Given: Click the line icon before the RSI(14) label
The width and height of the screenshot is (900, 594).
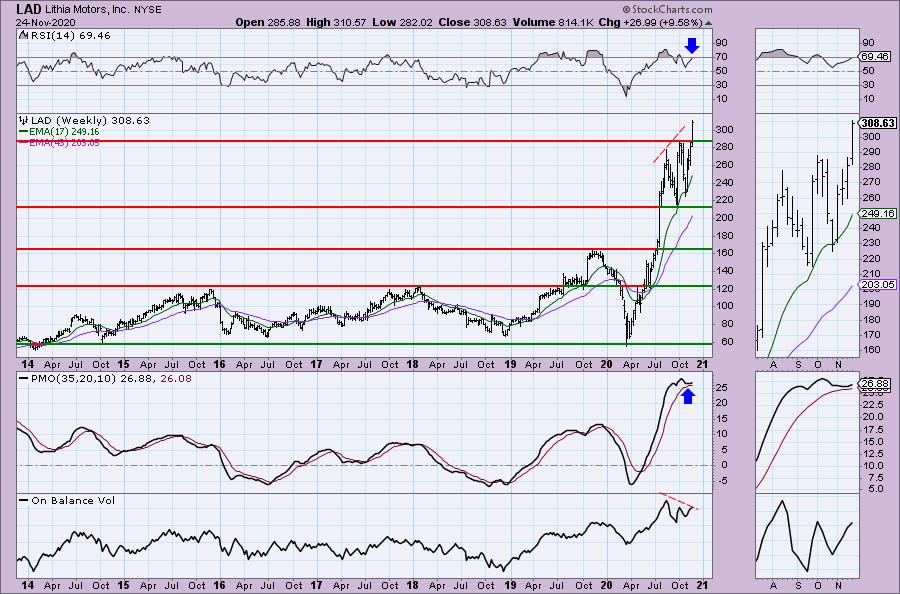Looking at the screenshot, I should (x=23, y=35).
